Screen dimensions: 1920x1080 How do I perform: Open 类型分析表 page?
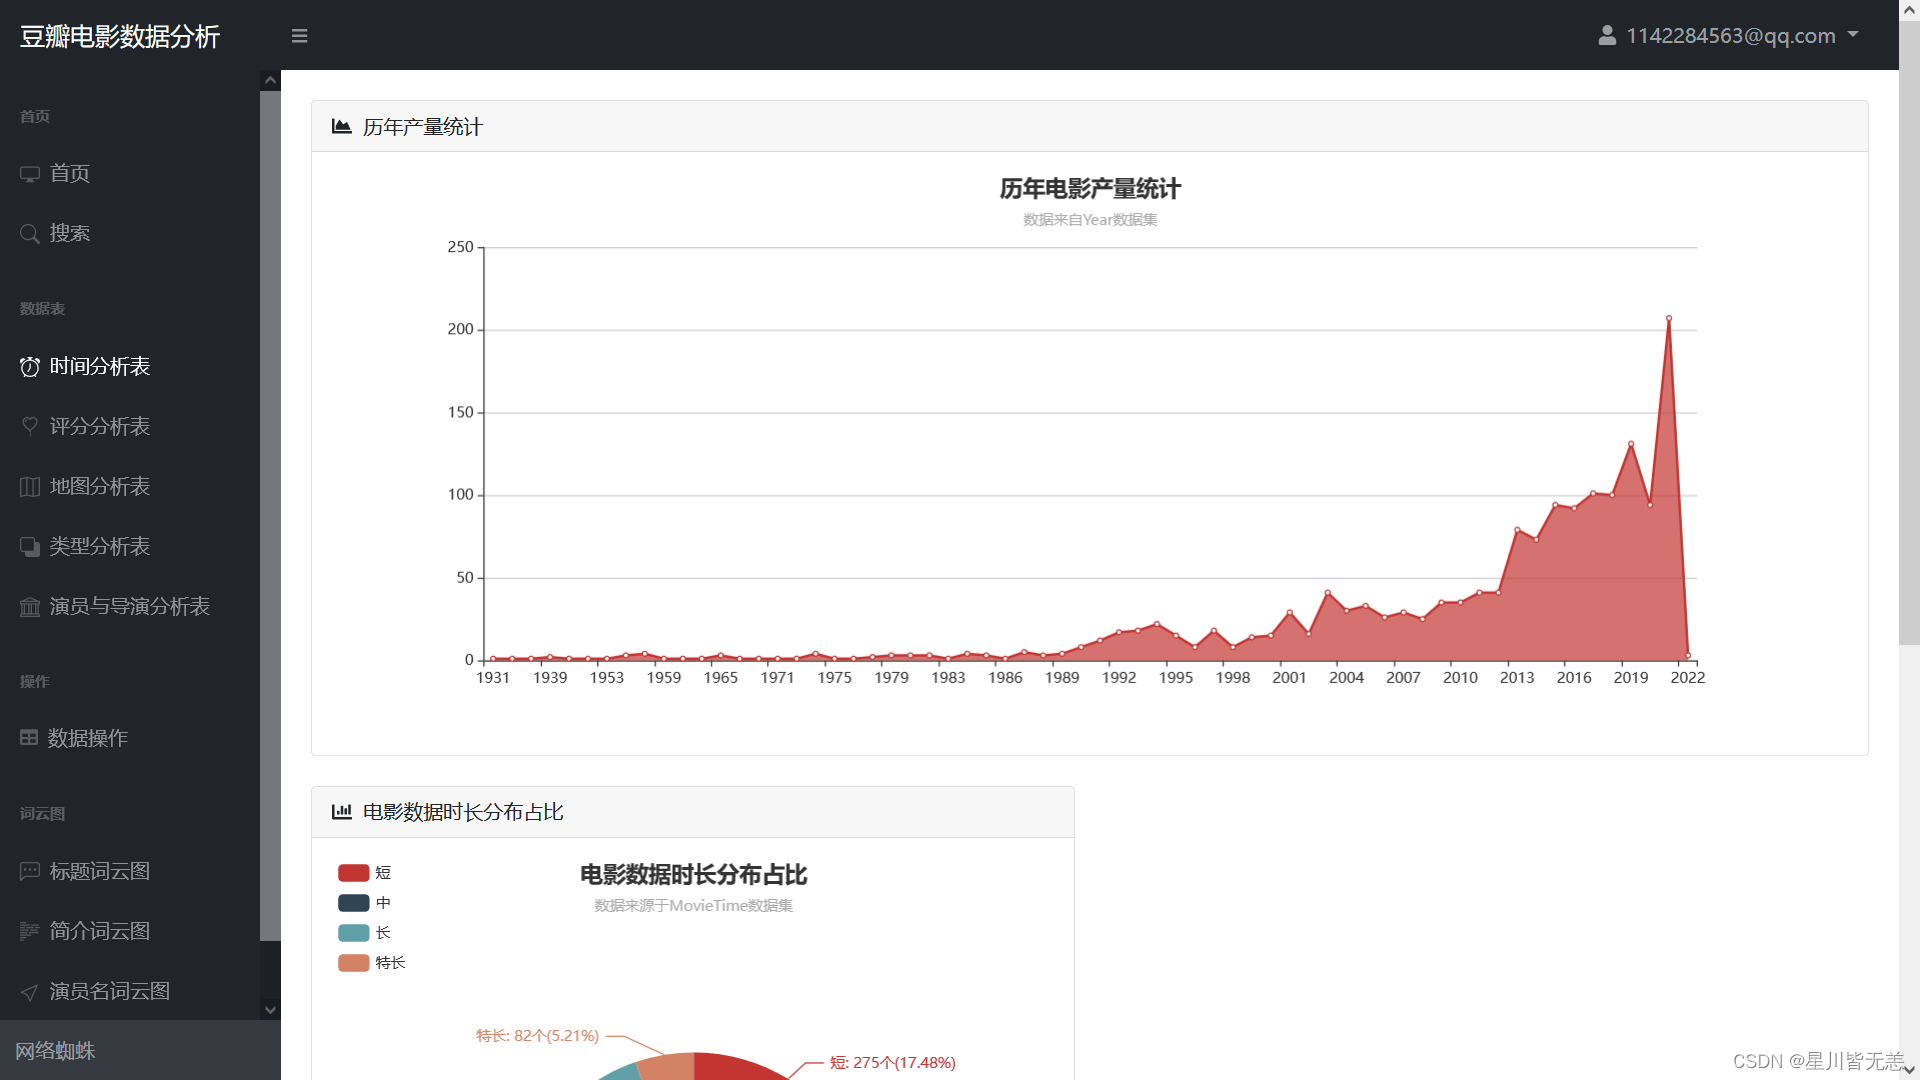130,547
